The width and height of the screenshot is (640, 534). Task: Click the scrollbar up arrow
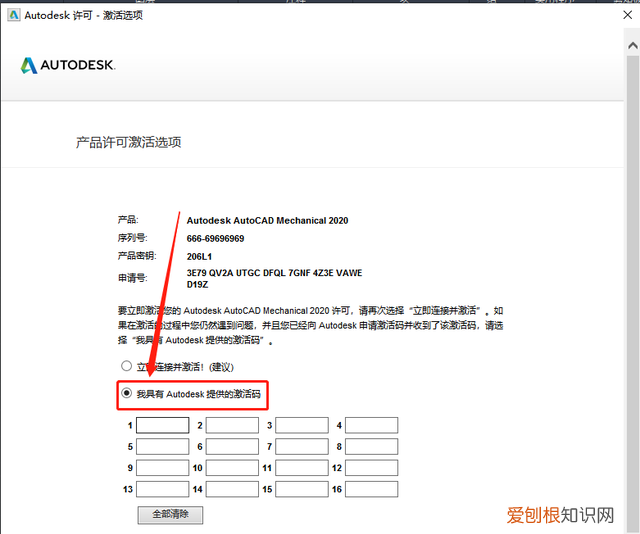click(633, 45)
